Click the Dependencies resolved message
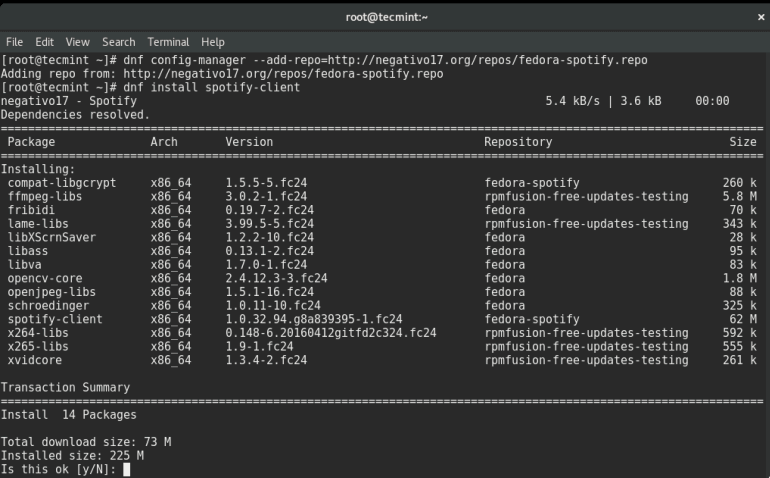The width and height of the screenshot is (770, 478). coord(75,114)
